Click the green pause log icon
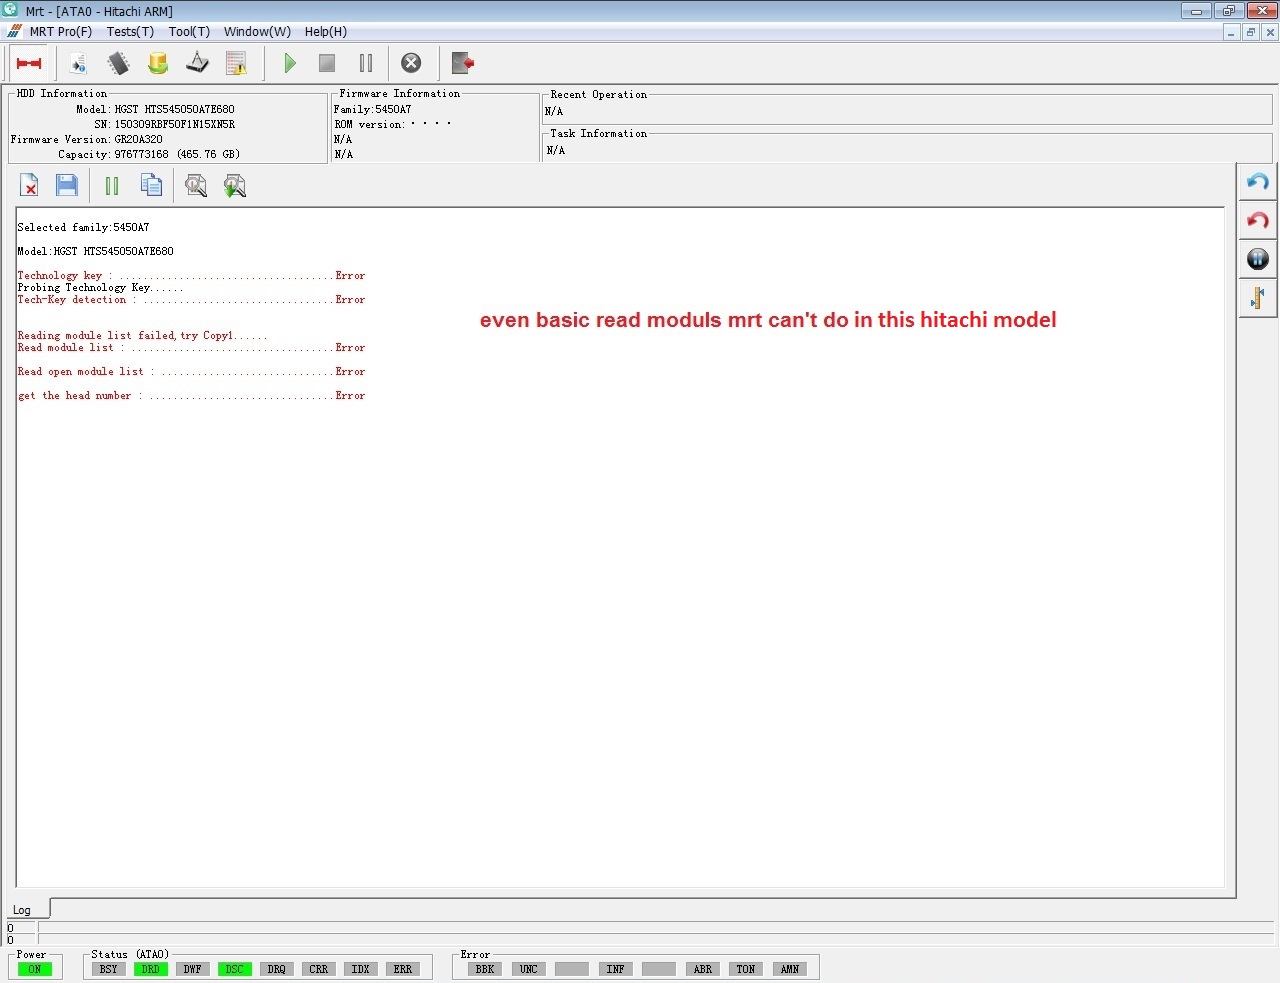The width and height of the screenshot is (1280, 983). (x=112, y=185)
